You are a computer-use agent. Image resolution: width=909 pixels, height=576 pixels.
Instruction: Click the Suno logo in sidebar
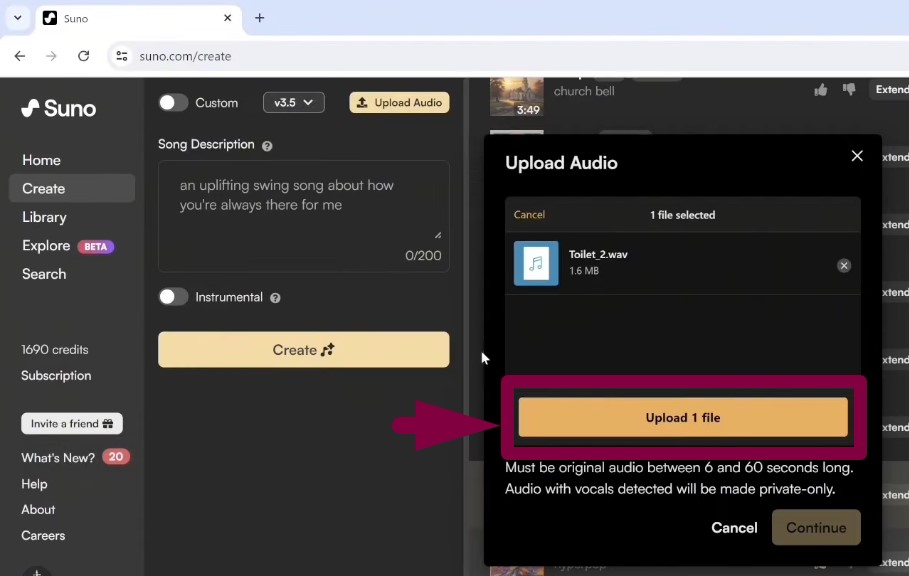[59, 108]
